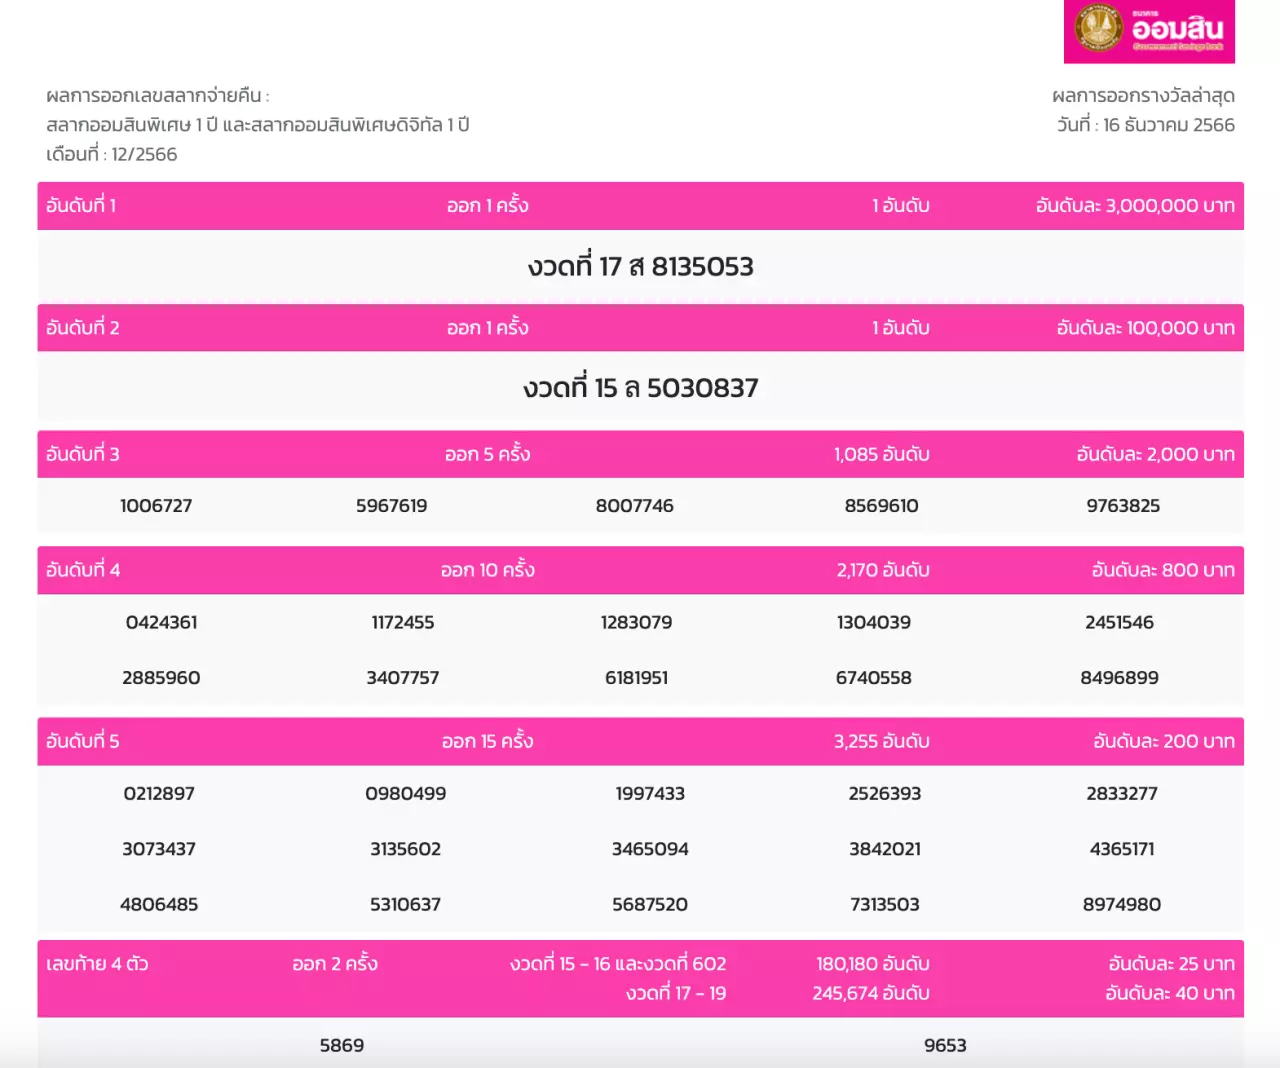The height and width of the screenshot is (1068, 1280).
Task: Click the GSB bank logo
Action: tap(1150, 31)
